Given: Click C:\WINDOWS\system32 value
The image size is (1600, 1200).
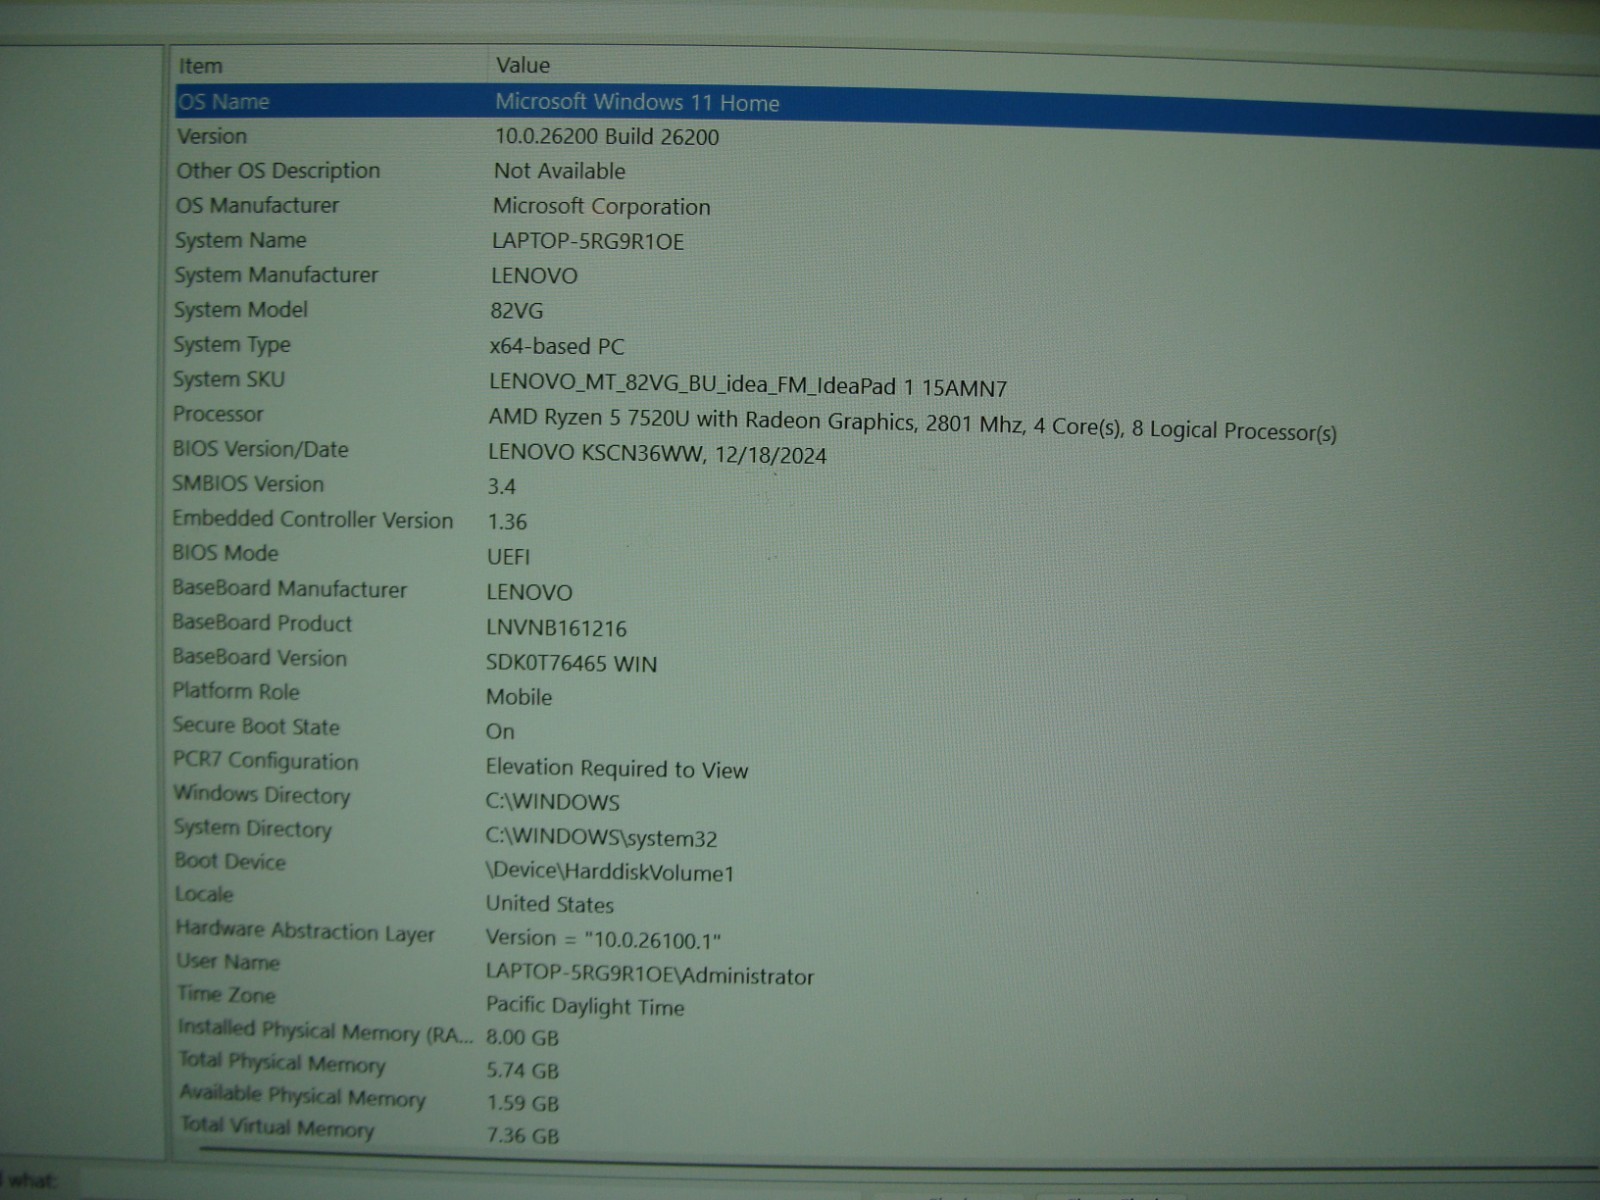Looking at the screenshot, I should (x=602, y=838).
